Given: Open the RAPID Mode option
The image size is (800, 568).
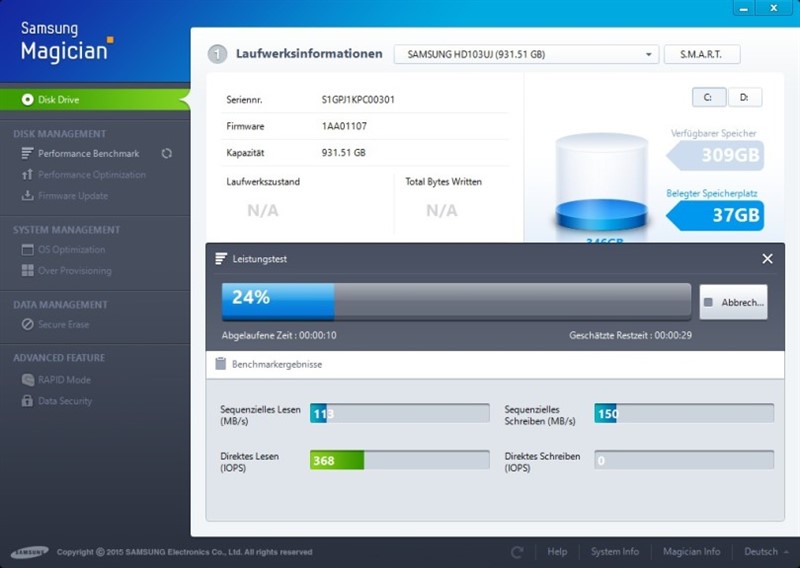Looking at the screenshot, I should [64, 380].
